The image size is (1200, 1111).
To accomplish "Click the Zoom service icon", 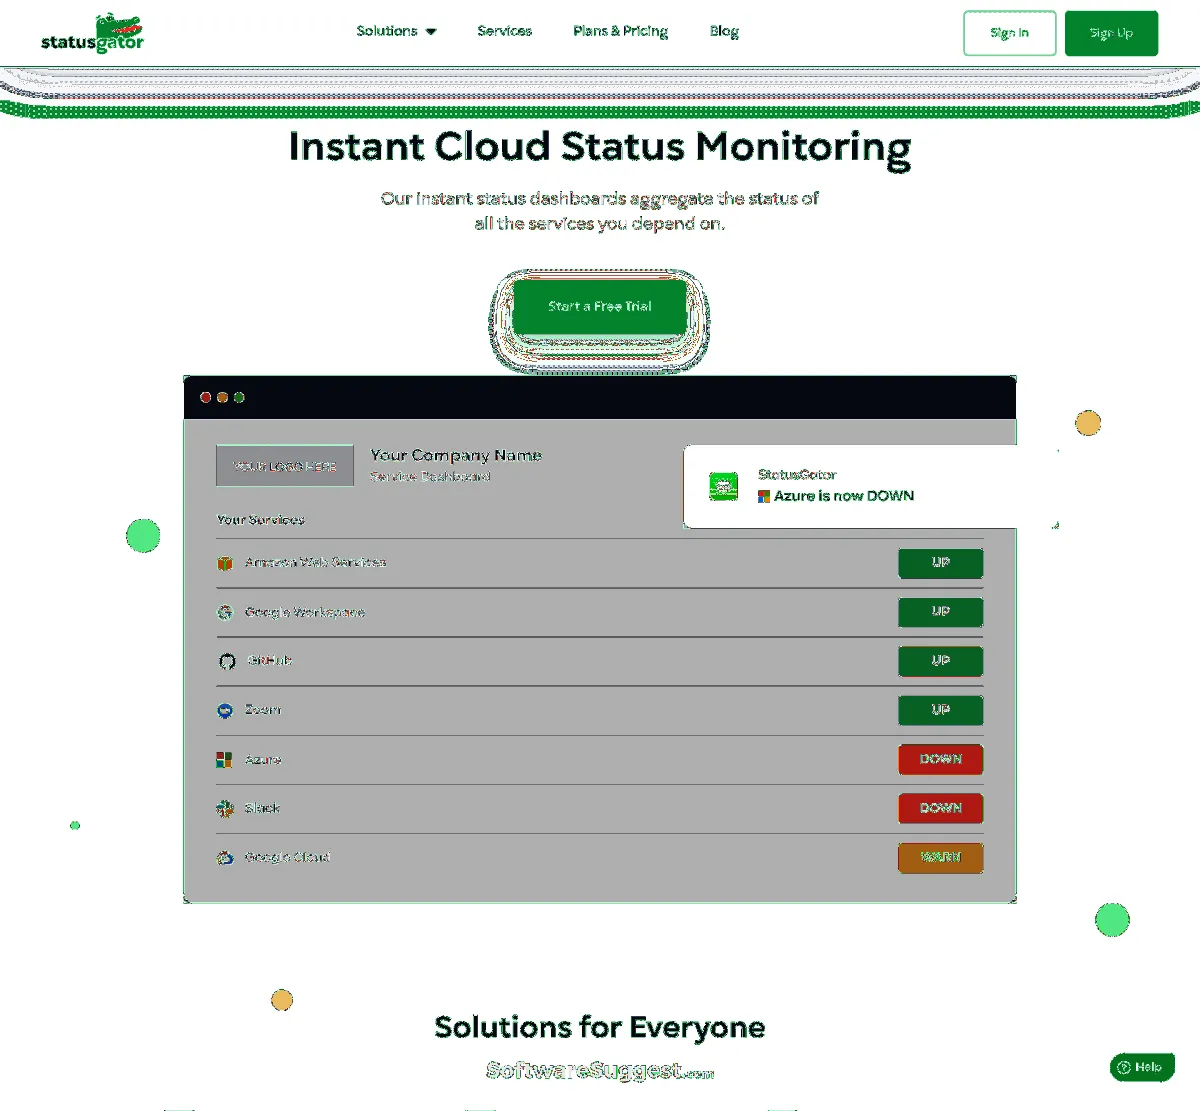I will coord(225,710).
